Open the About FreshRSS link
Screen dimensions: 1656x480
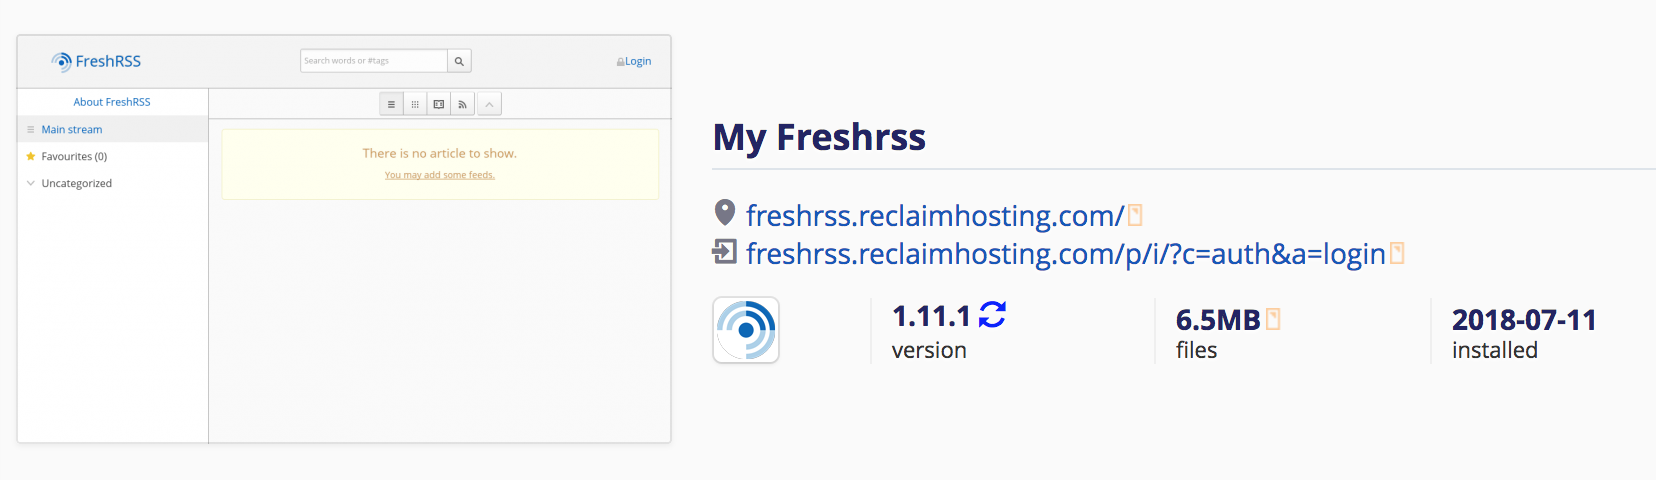click(x=112, y=102)
